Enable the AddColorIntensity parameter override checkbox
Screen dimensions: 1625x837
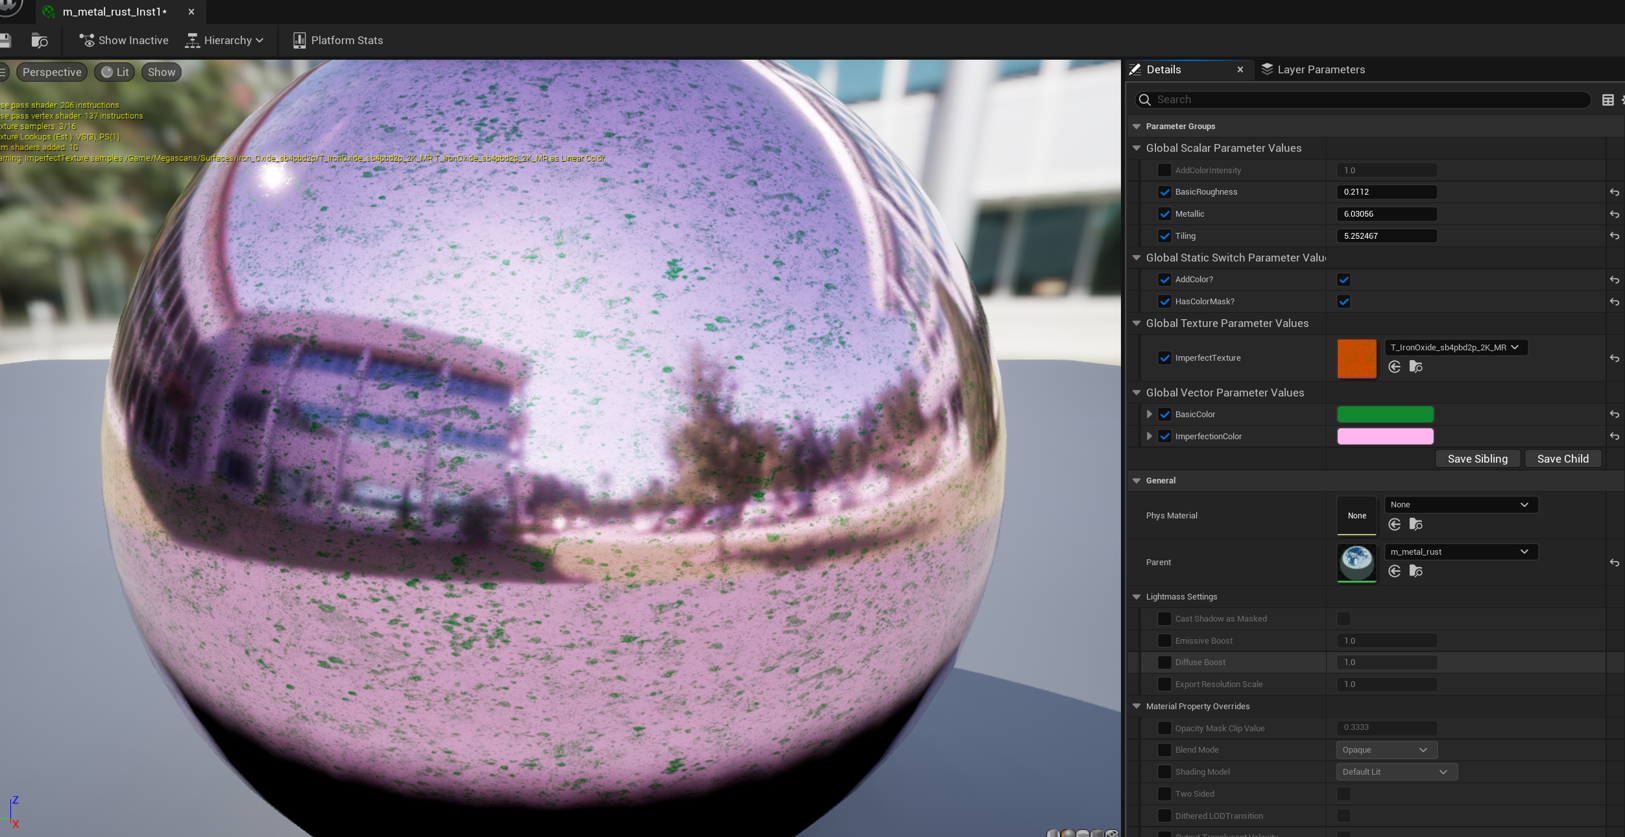tap(1164, 170)
